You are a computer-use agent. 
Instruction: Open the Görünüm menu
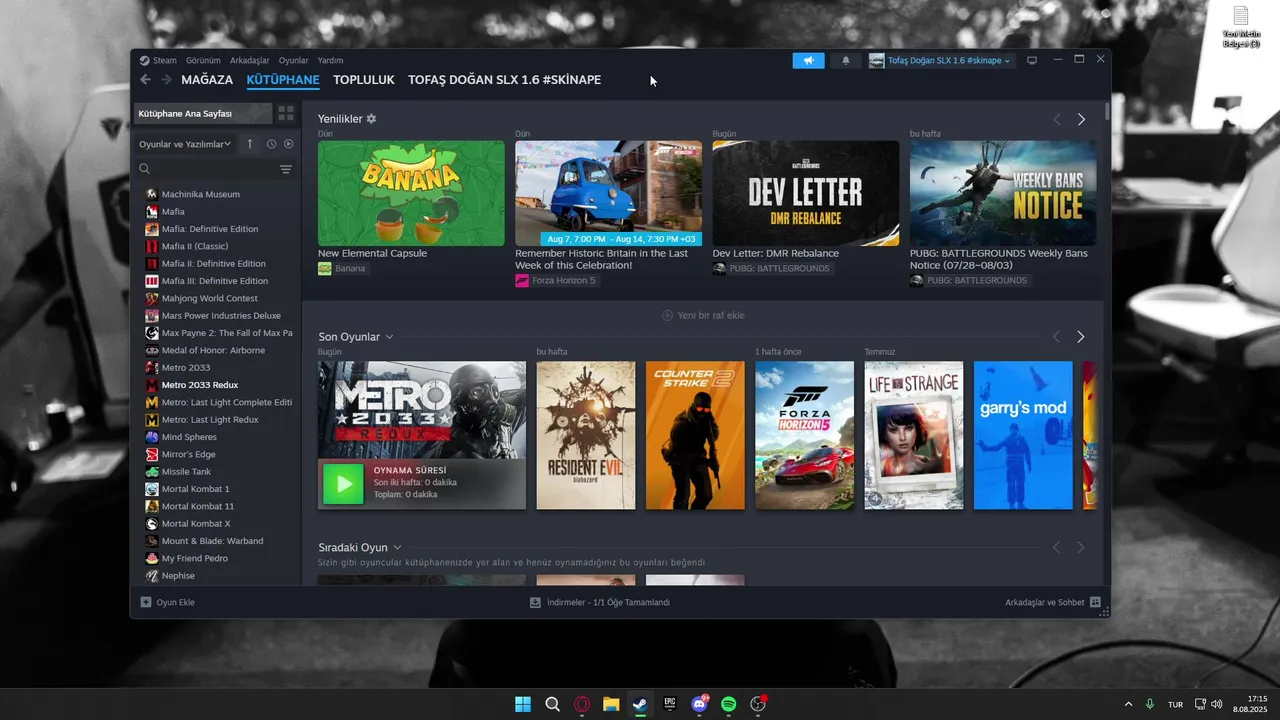[x=203, y=61]
